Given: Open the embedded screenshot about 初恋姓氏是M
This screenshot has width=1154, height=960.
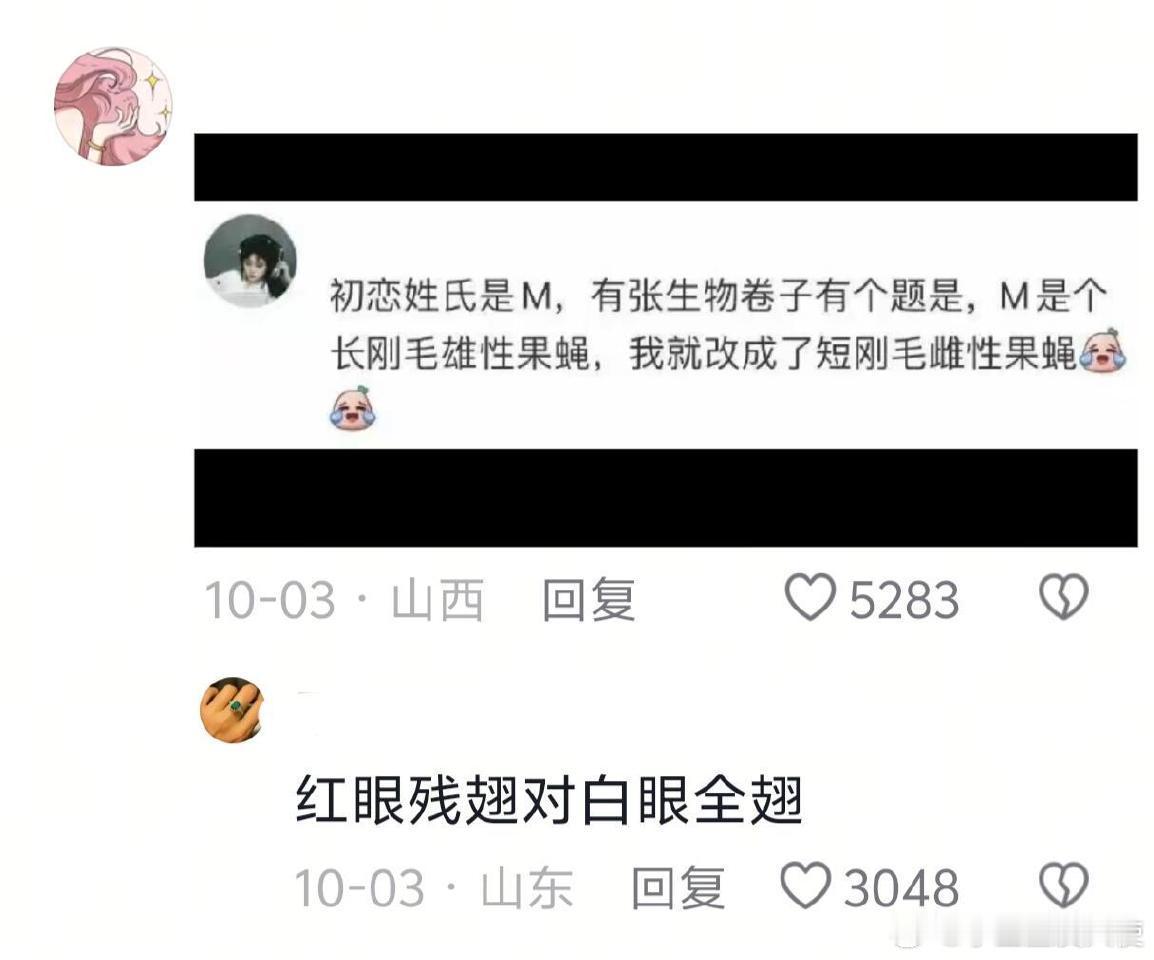Looking at the screenshot, I should [666, 325].
